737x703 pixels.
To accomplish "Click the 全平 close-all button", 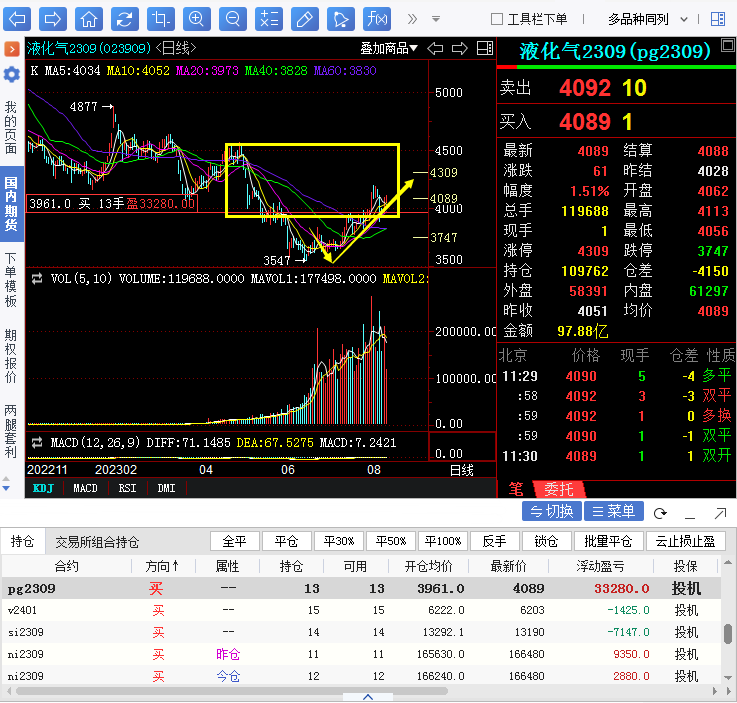I will pos(234,541).
